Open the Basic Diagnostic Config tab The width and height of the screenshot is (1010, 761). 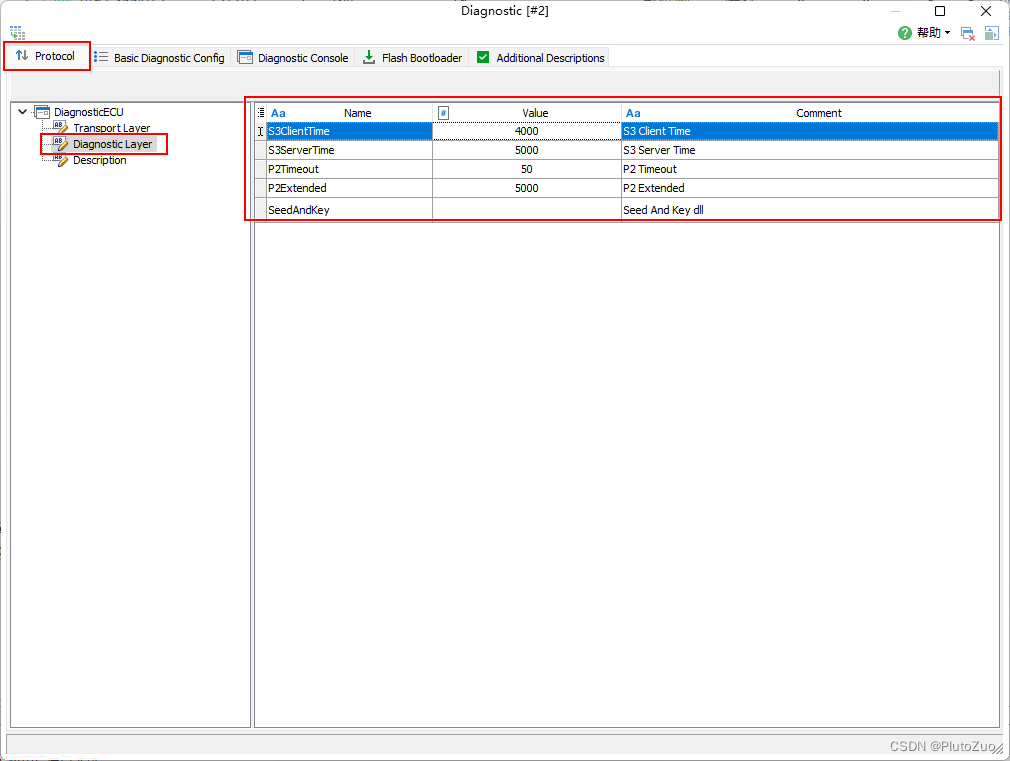click(x=160, y=58)
